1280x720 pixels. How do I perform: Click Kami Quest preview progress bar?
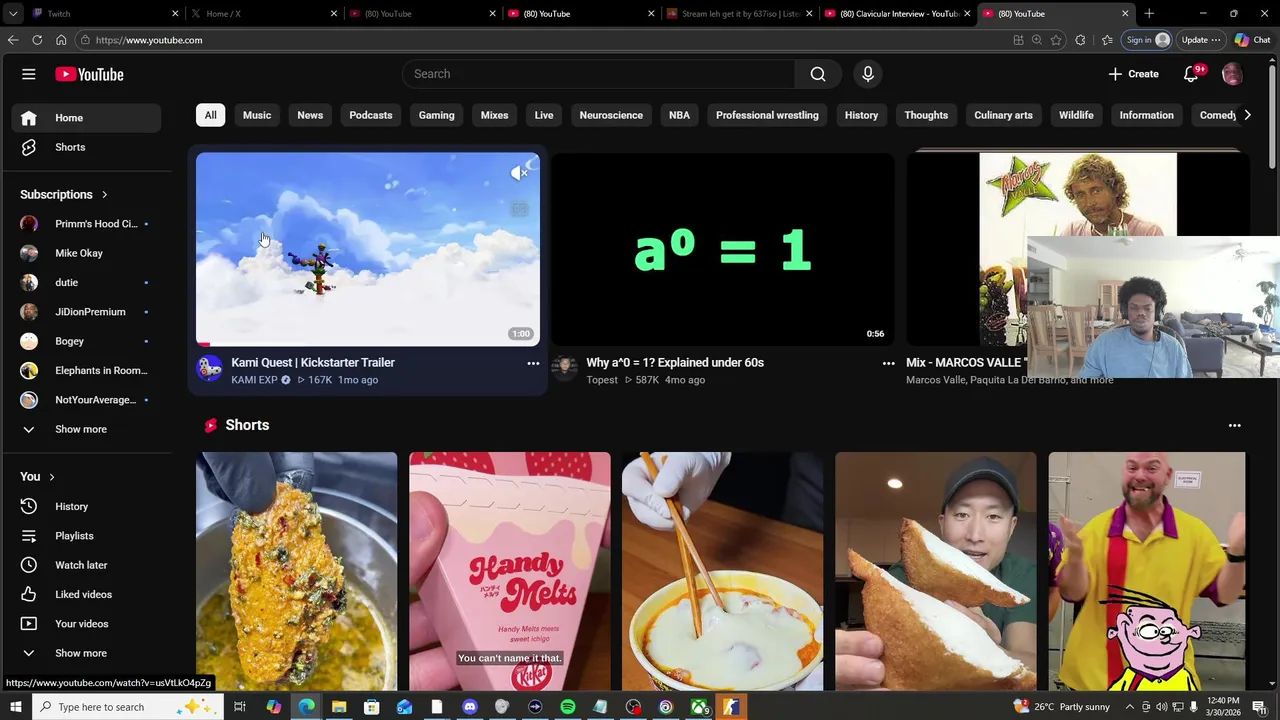[x=368, y=344]
